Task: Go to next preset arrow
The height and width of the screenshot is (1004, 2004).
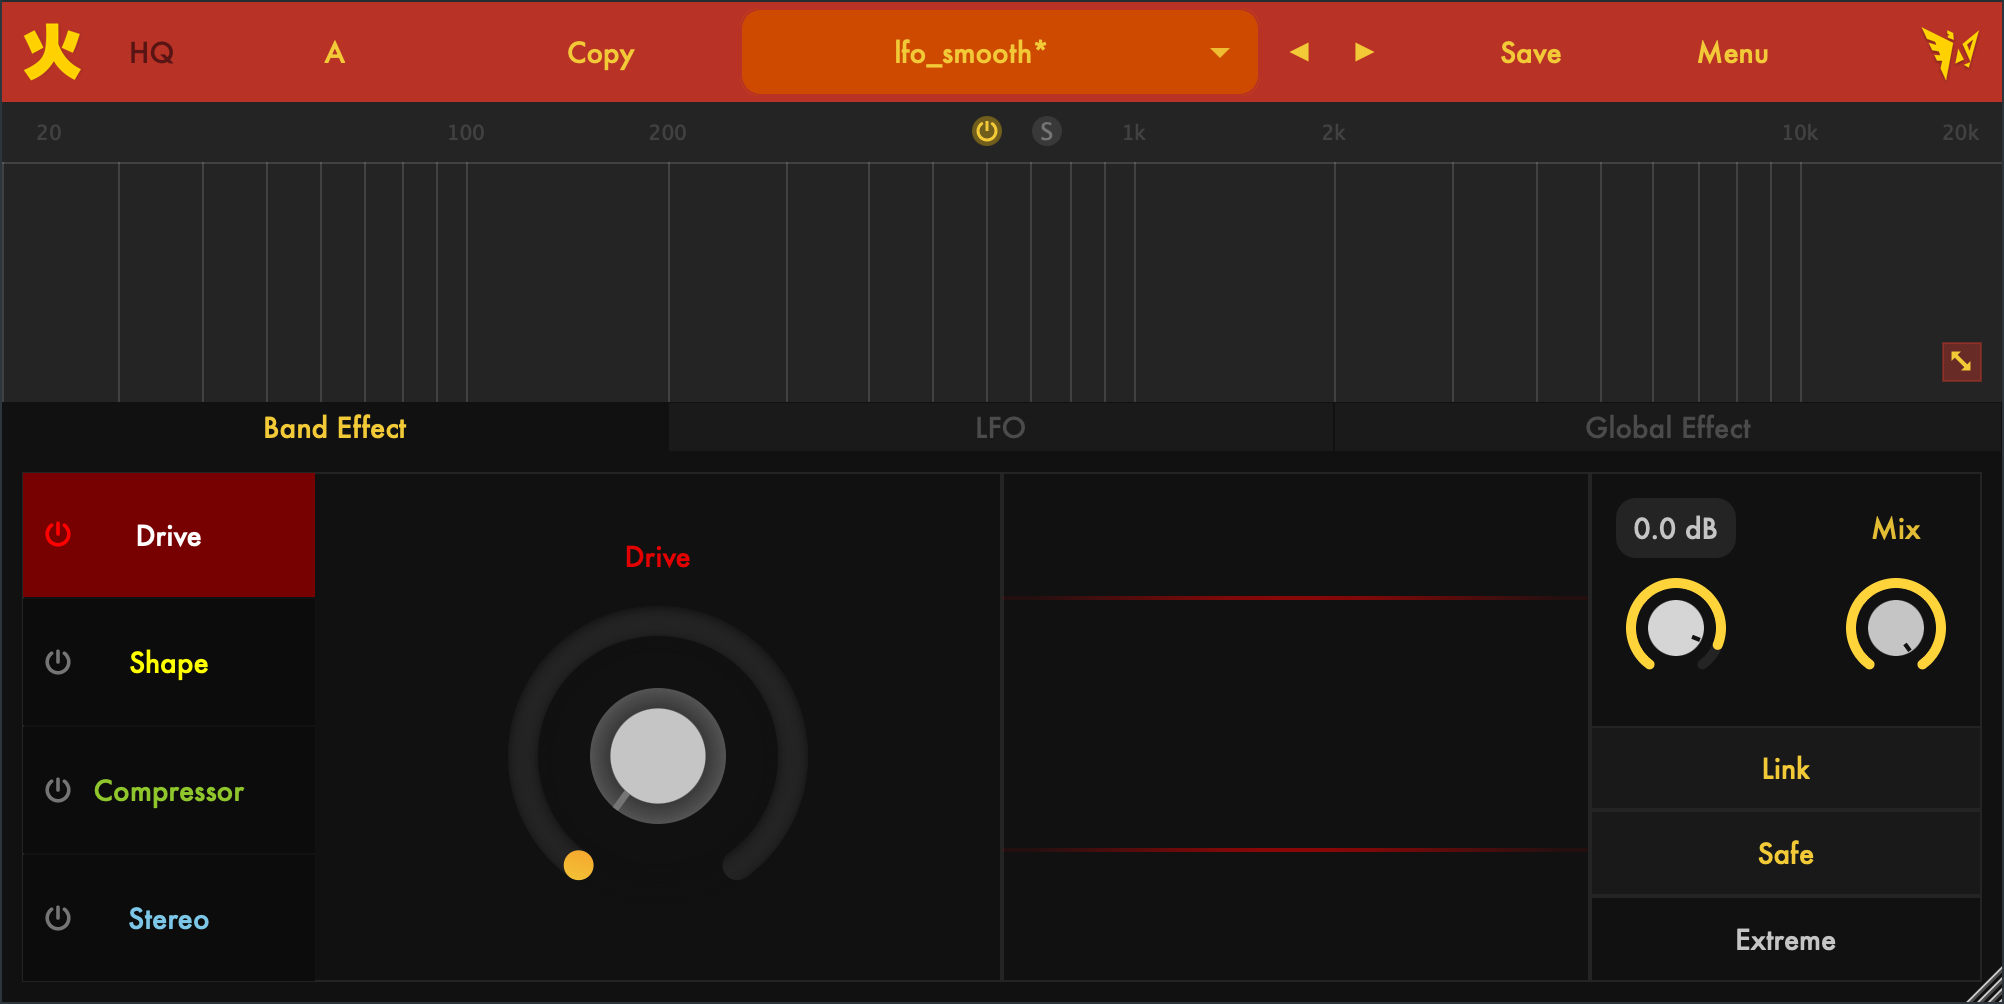Action: pos(1364,52)
